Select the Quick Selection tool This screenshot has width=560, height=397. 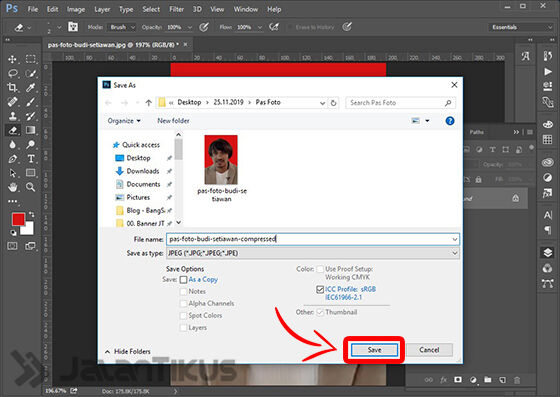tap(31, 74)
